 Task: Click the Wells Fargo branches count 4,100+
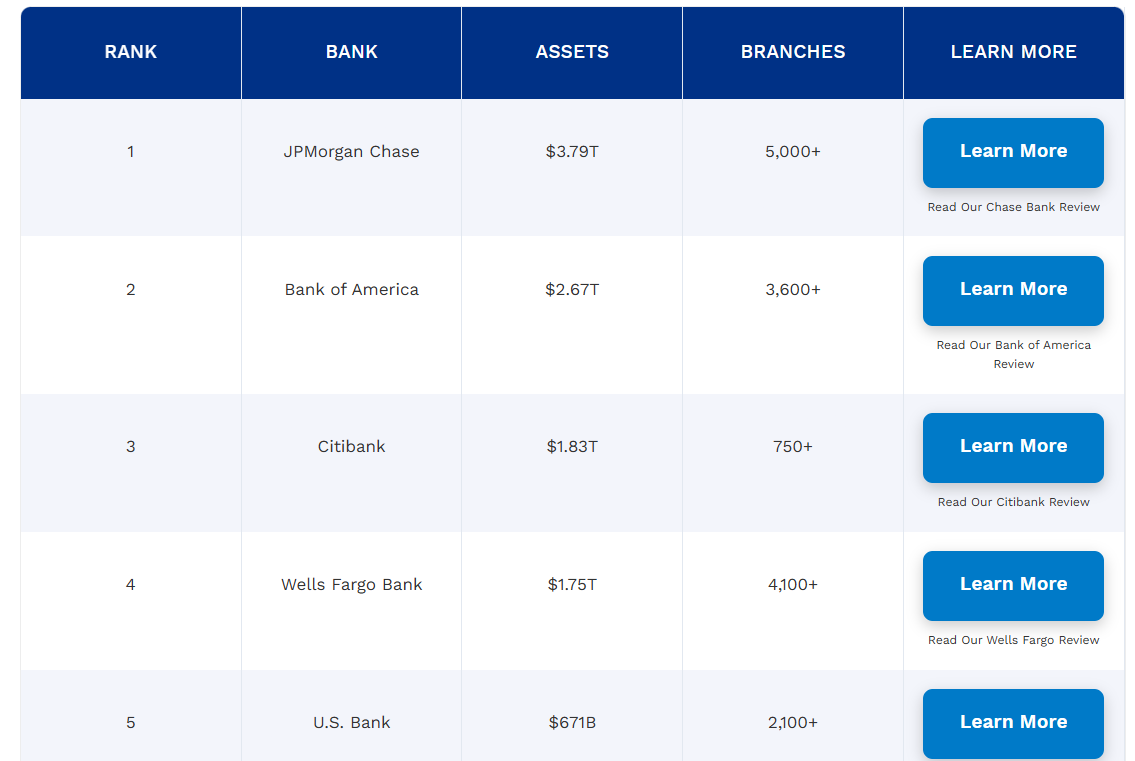pos(792,585)
